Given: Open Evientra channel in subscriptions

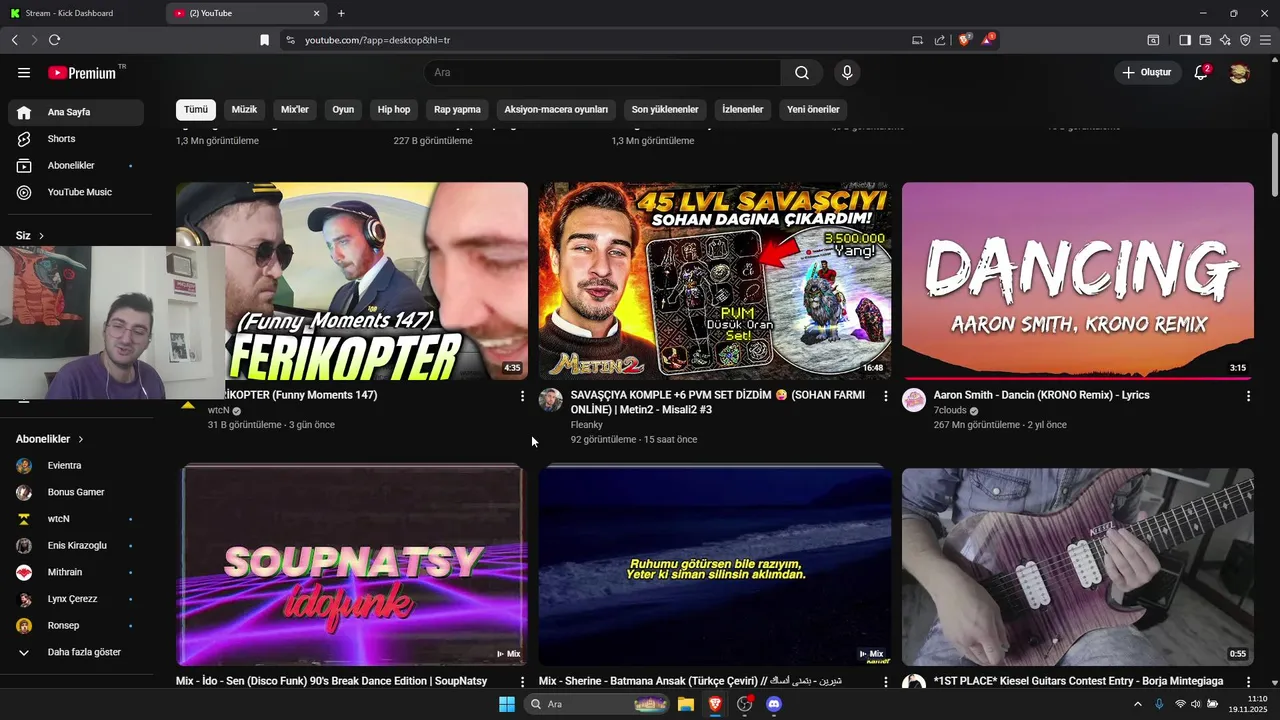Looking at the screenshot, I should coord(76,465).
